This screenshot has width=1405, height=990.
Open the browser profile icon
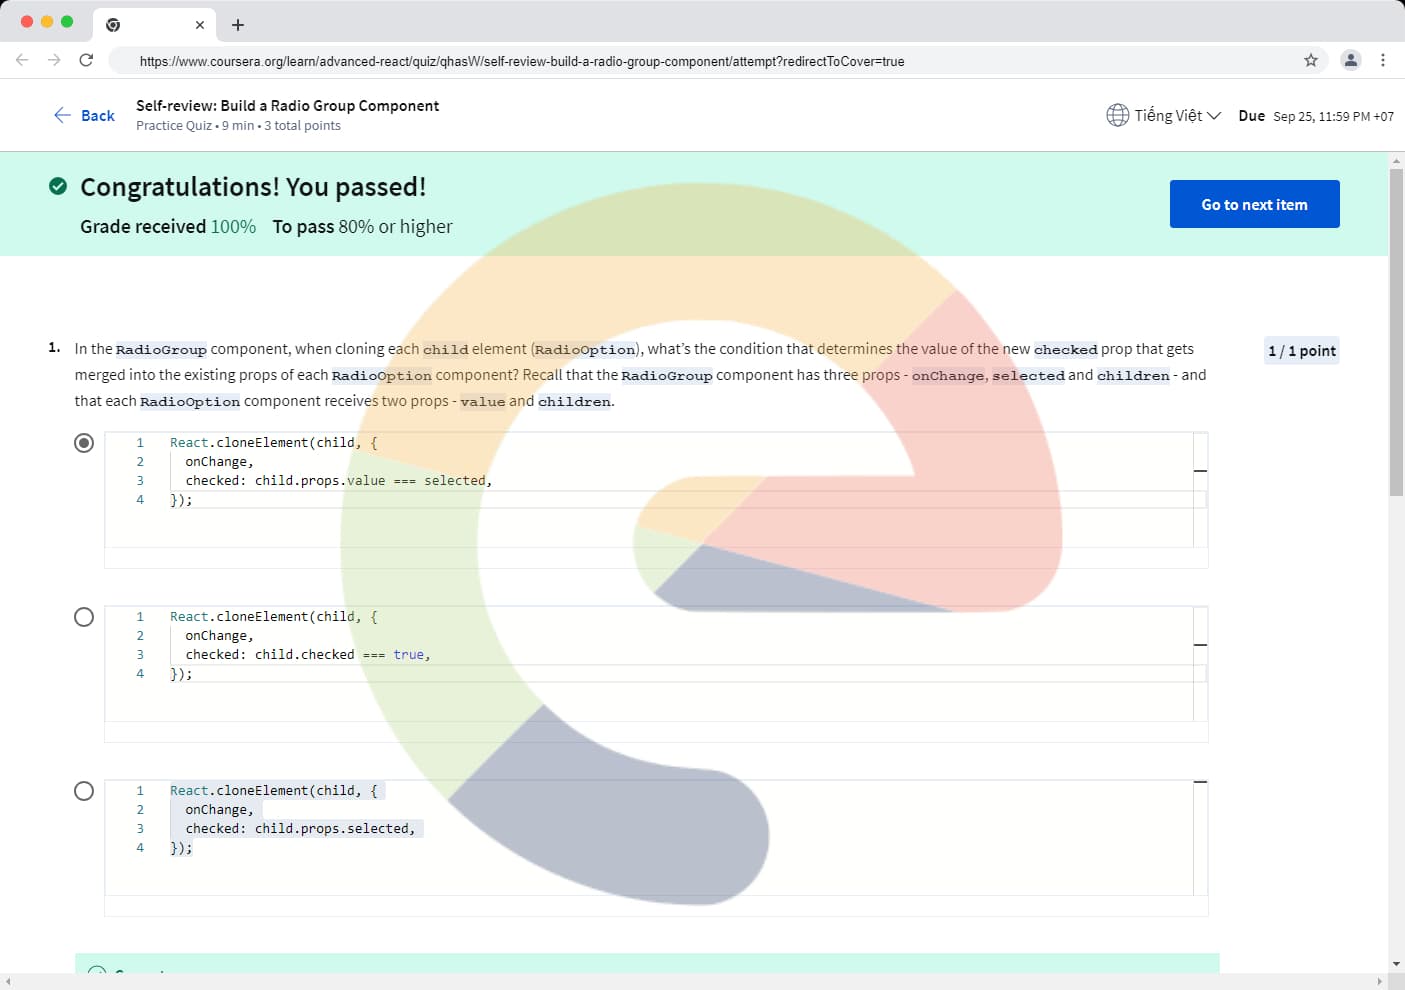coord(1351,60)
